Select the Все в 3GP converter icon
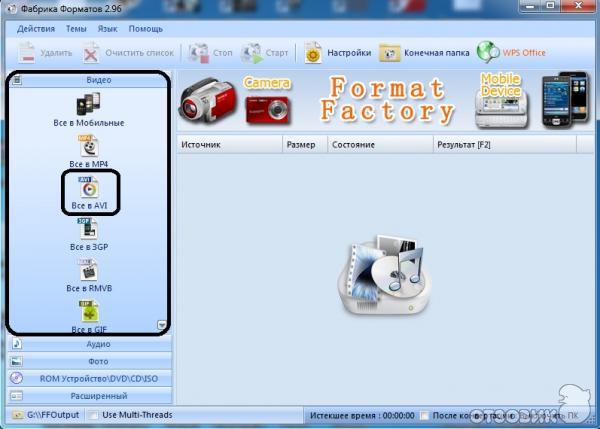The width and height of the screenshot is (600, 429). (89, 231)
